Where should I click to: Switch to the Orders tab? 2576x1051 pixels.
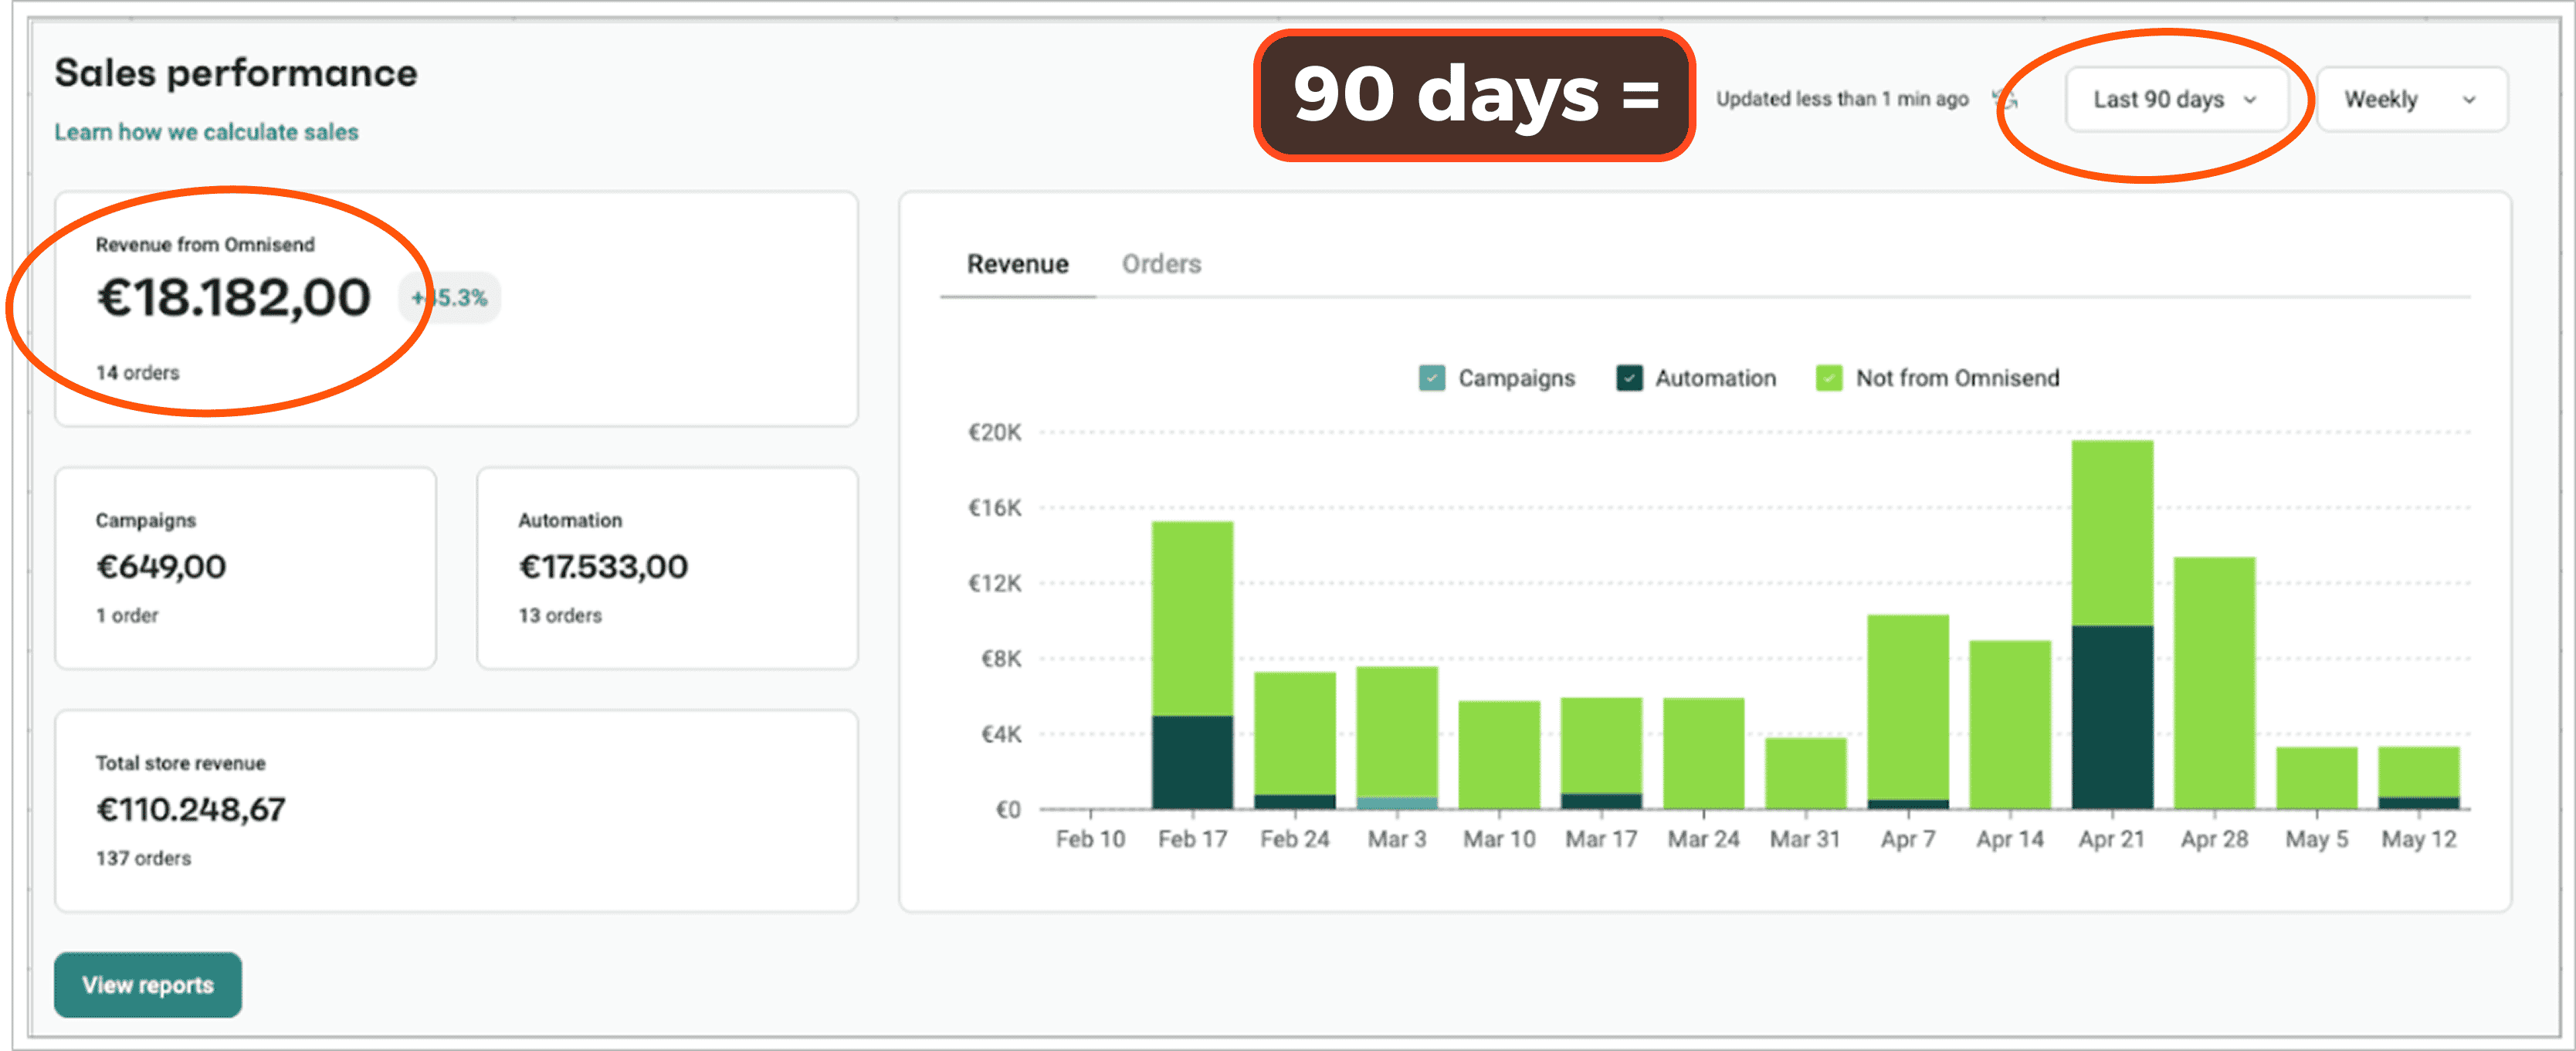pyautogui.click(x=1161, y=264)
